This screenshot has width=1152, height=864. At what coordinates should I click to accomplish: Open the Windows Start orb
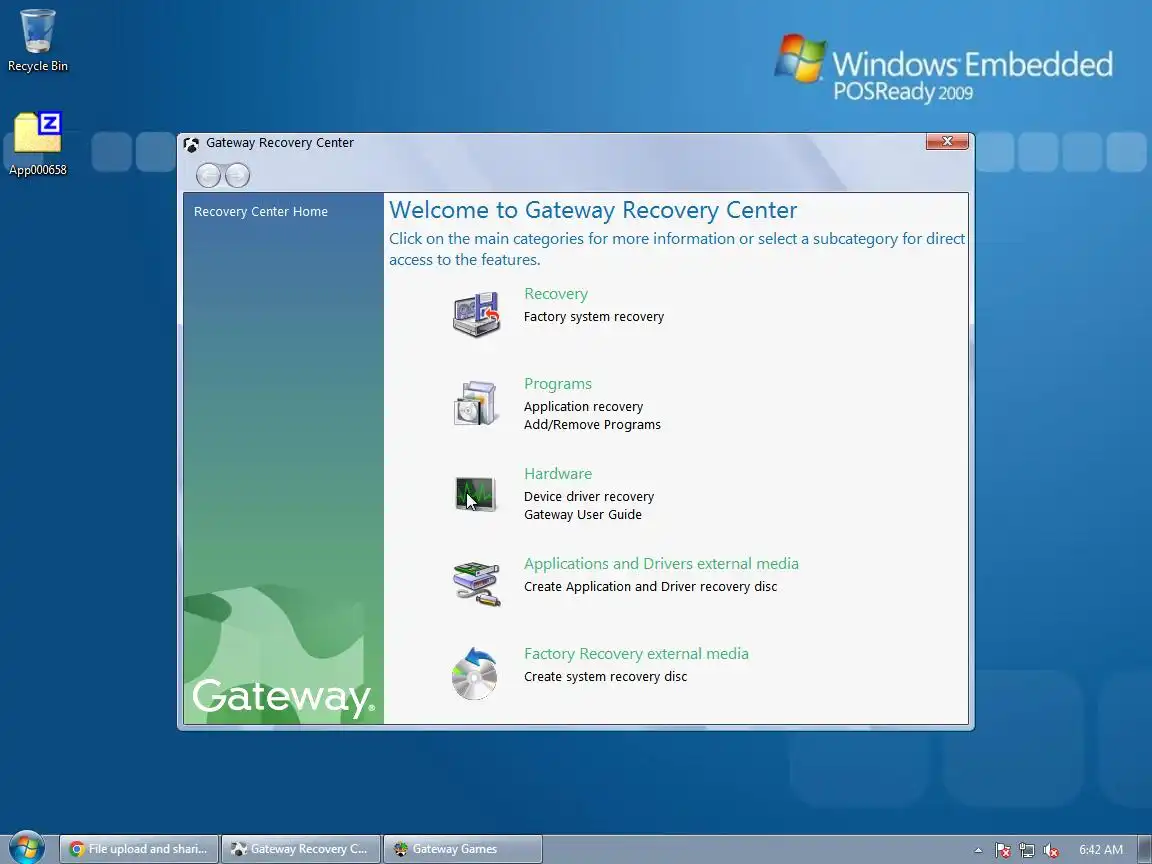26,848
